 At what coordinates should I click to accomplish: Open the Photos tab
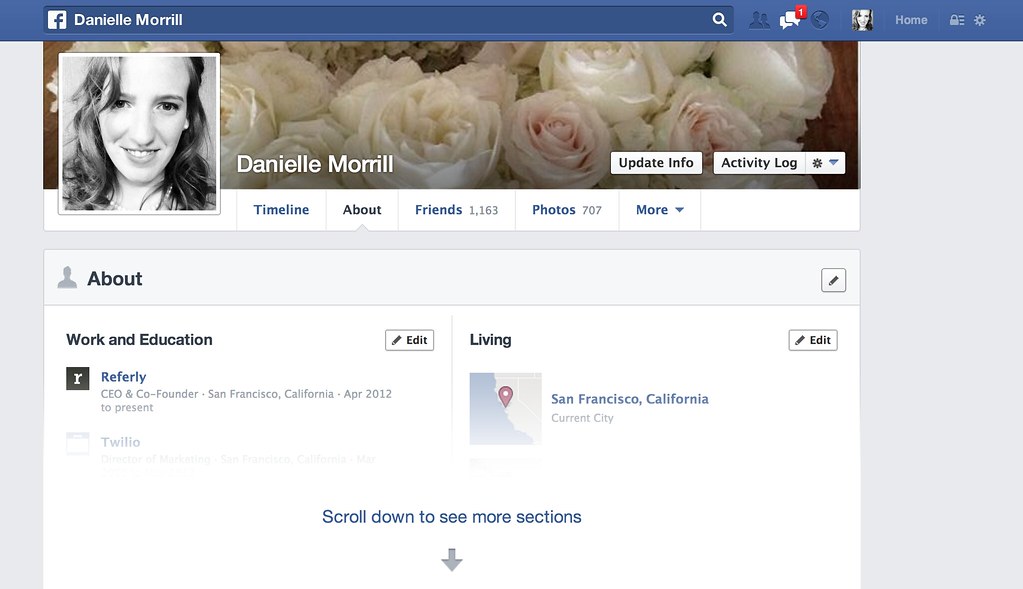point(566,210)
